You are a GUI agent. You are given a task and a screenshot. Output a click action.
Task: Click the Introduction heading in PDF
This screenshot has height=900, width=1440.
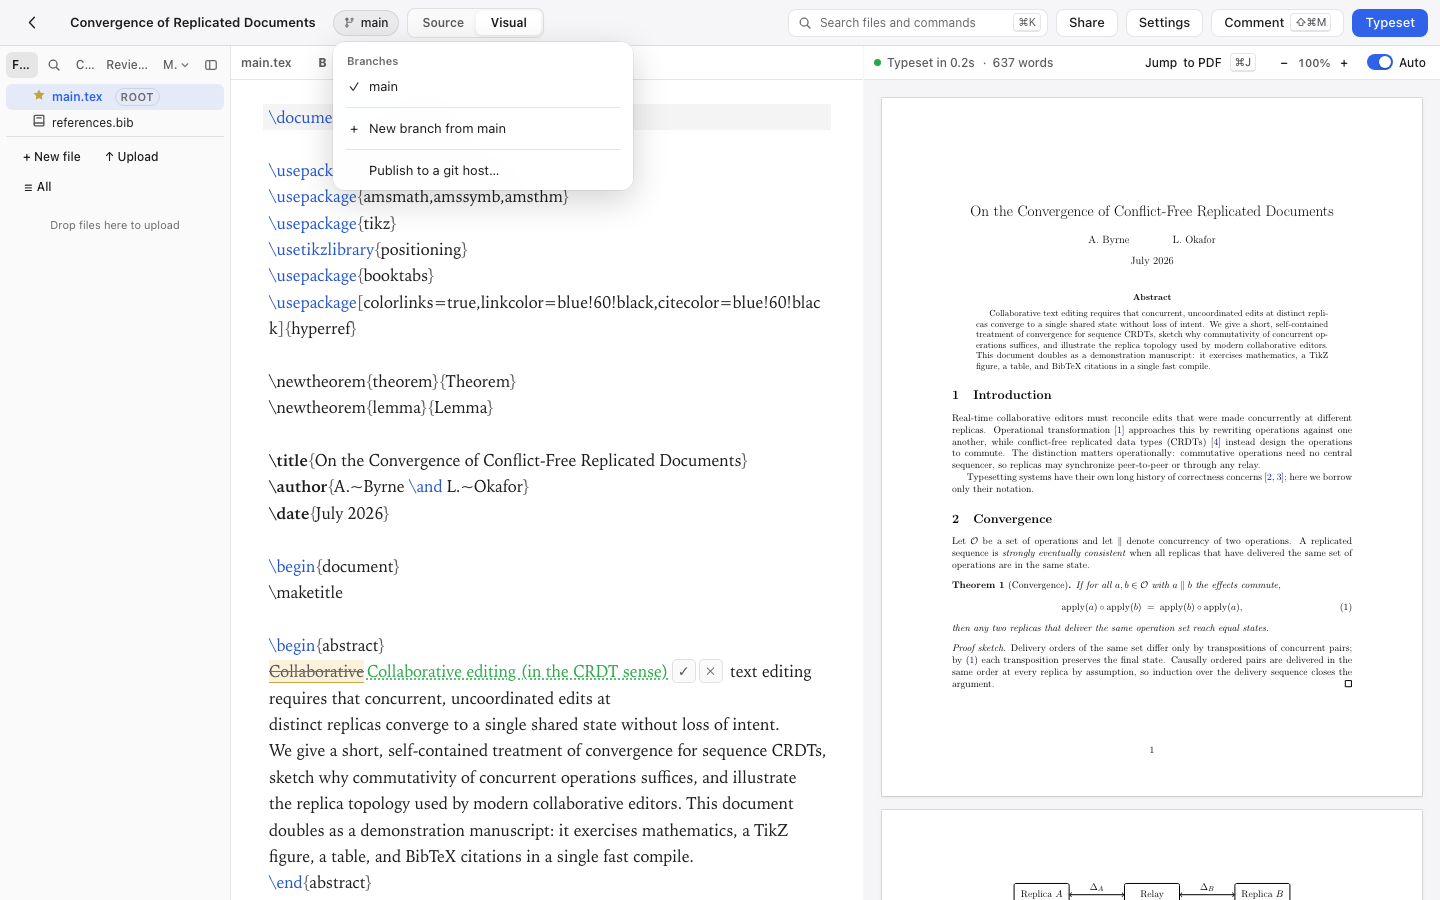[x=1002, y=395]
